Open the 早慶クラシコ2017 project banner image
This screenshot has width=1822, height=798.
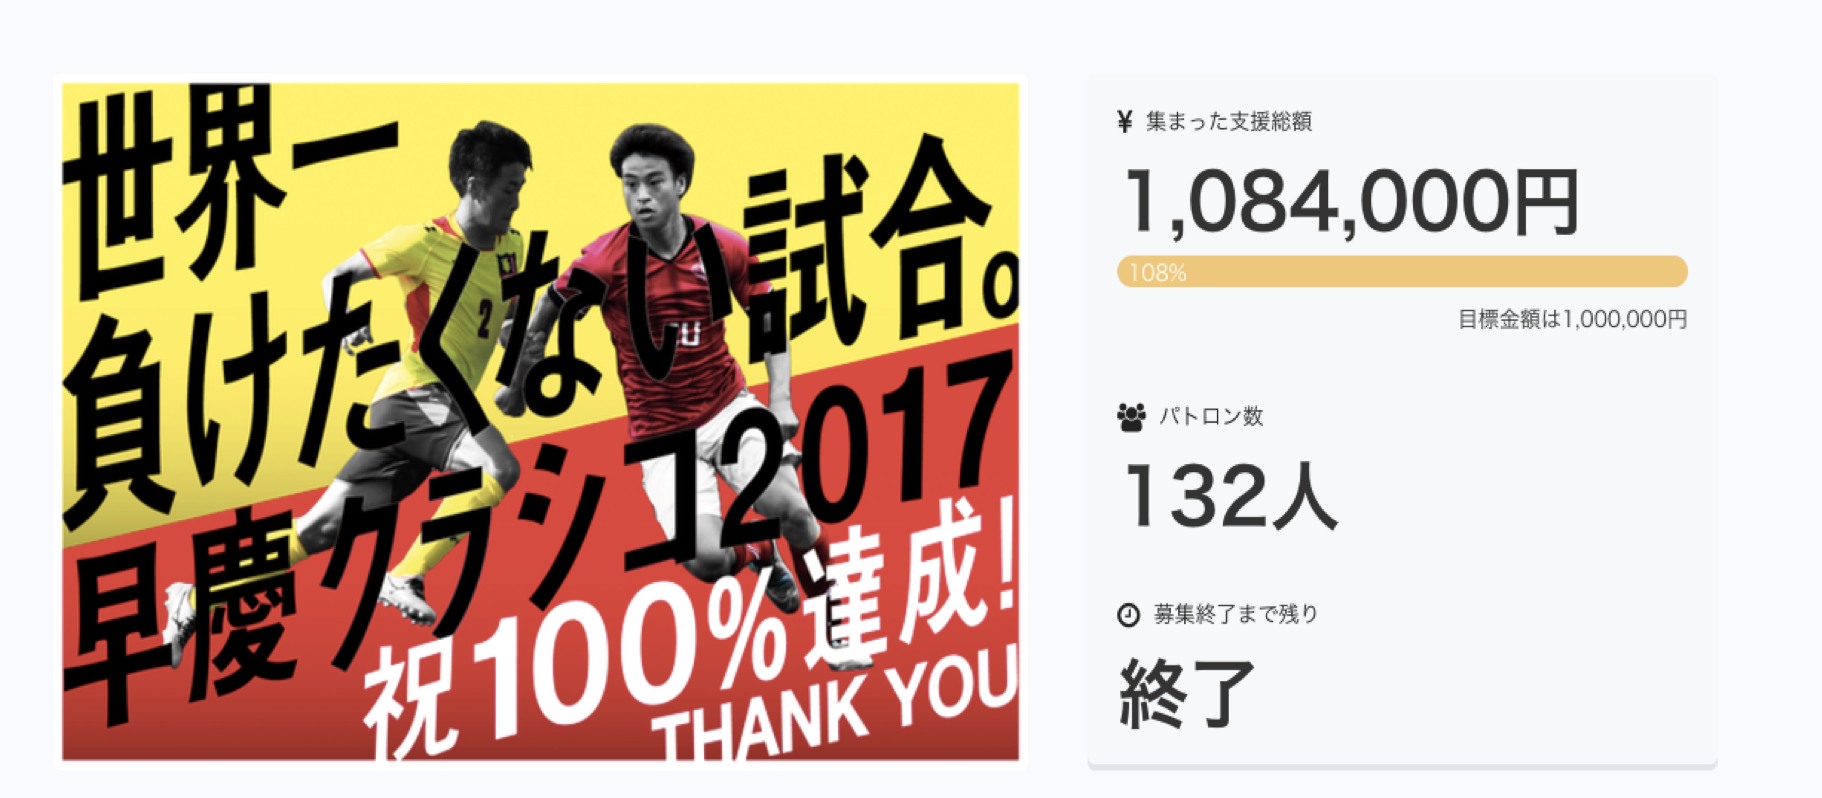541,421
